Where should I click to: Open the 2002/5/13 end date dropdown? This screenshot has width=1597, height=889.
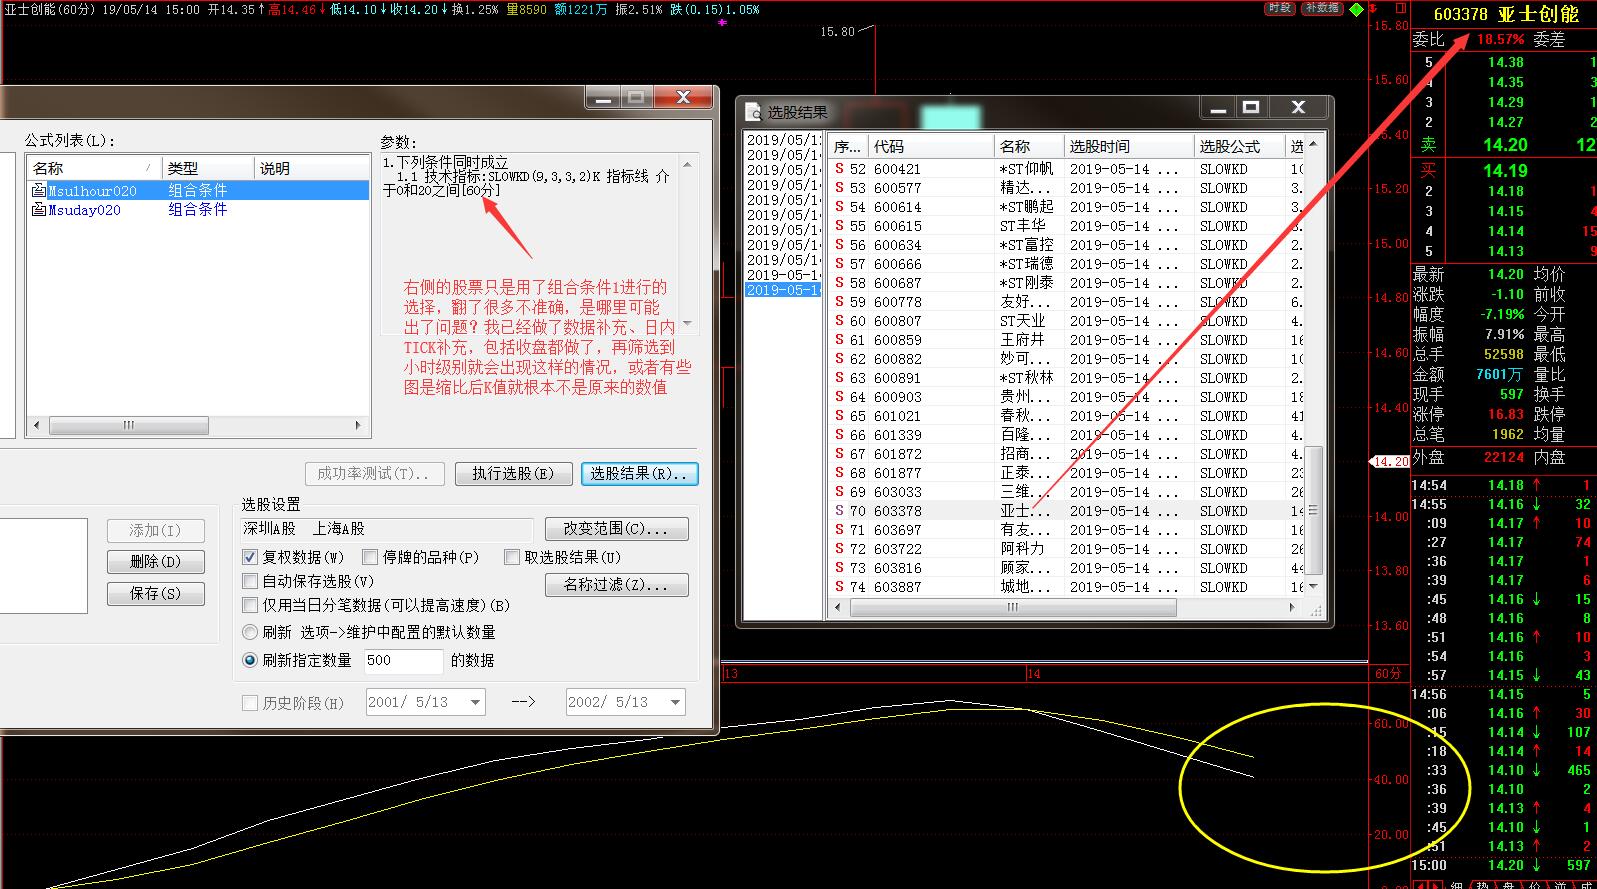(675, 702)
